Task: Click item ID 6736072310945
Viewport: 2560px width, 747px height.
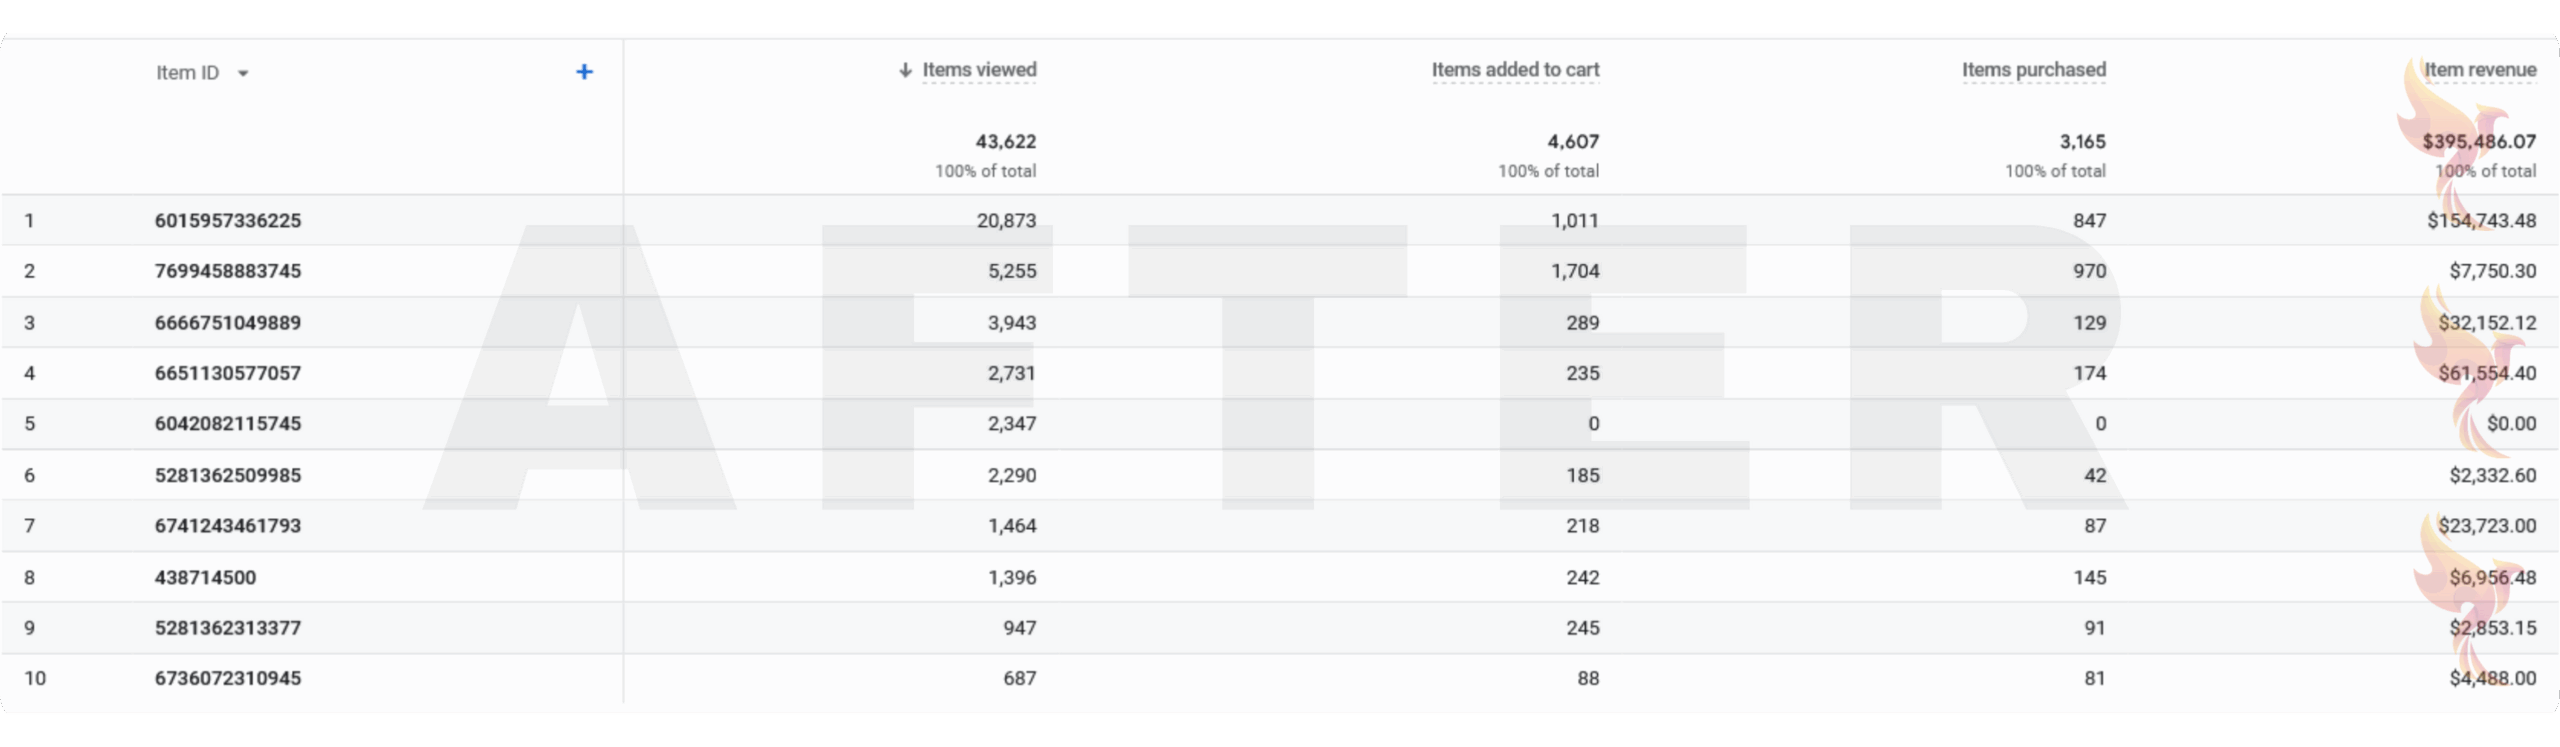Action: [x=228, y=678]
